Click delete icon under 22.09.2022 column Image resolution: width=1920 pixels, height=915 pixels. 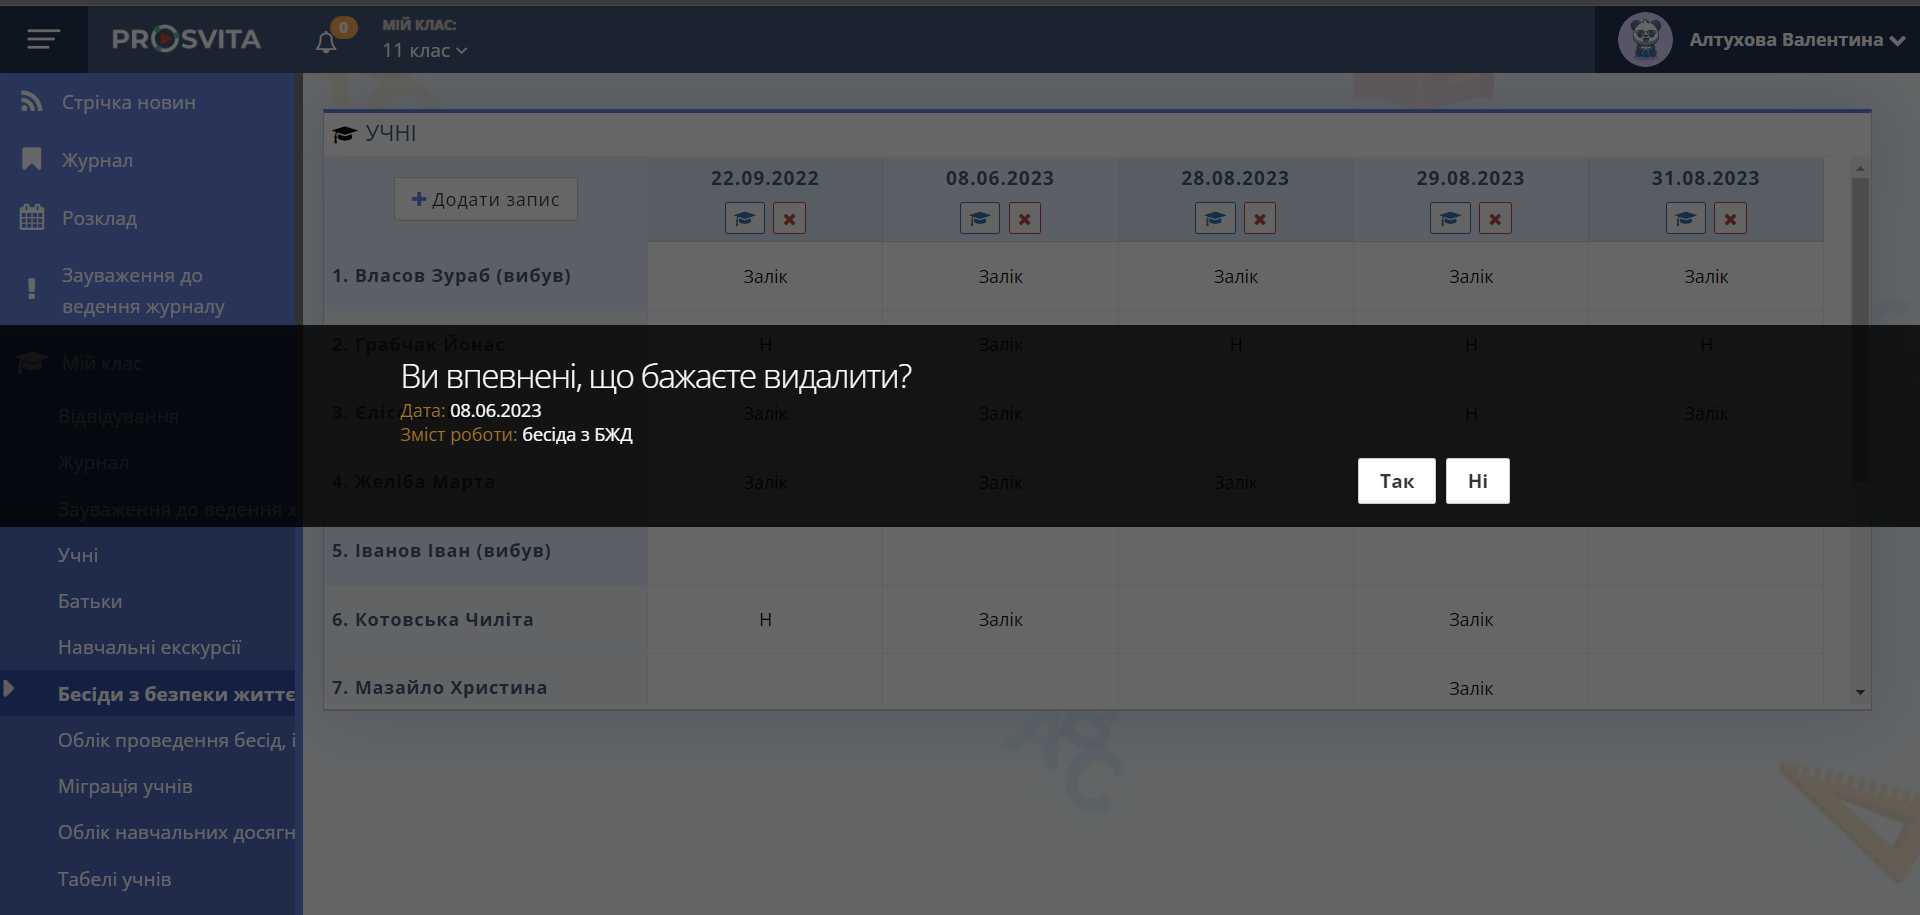(x=789, y=218)
